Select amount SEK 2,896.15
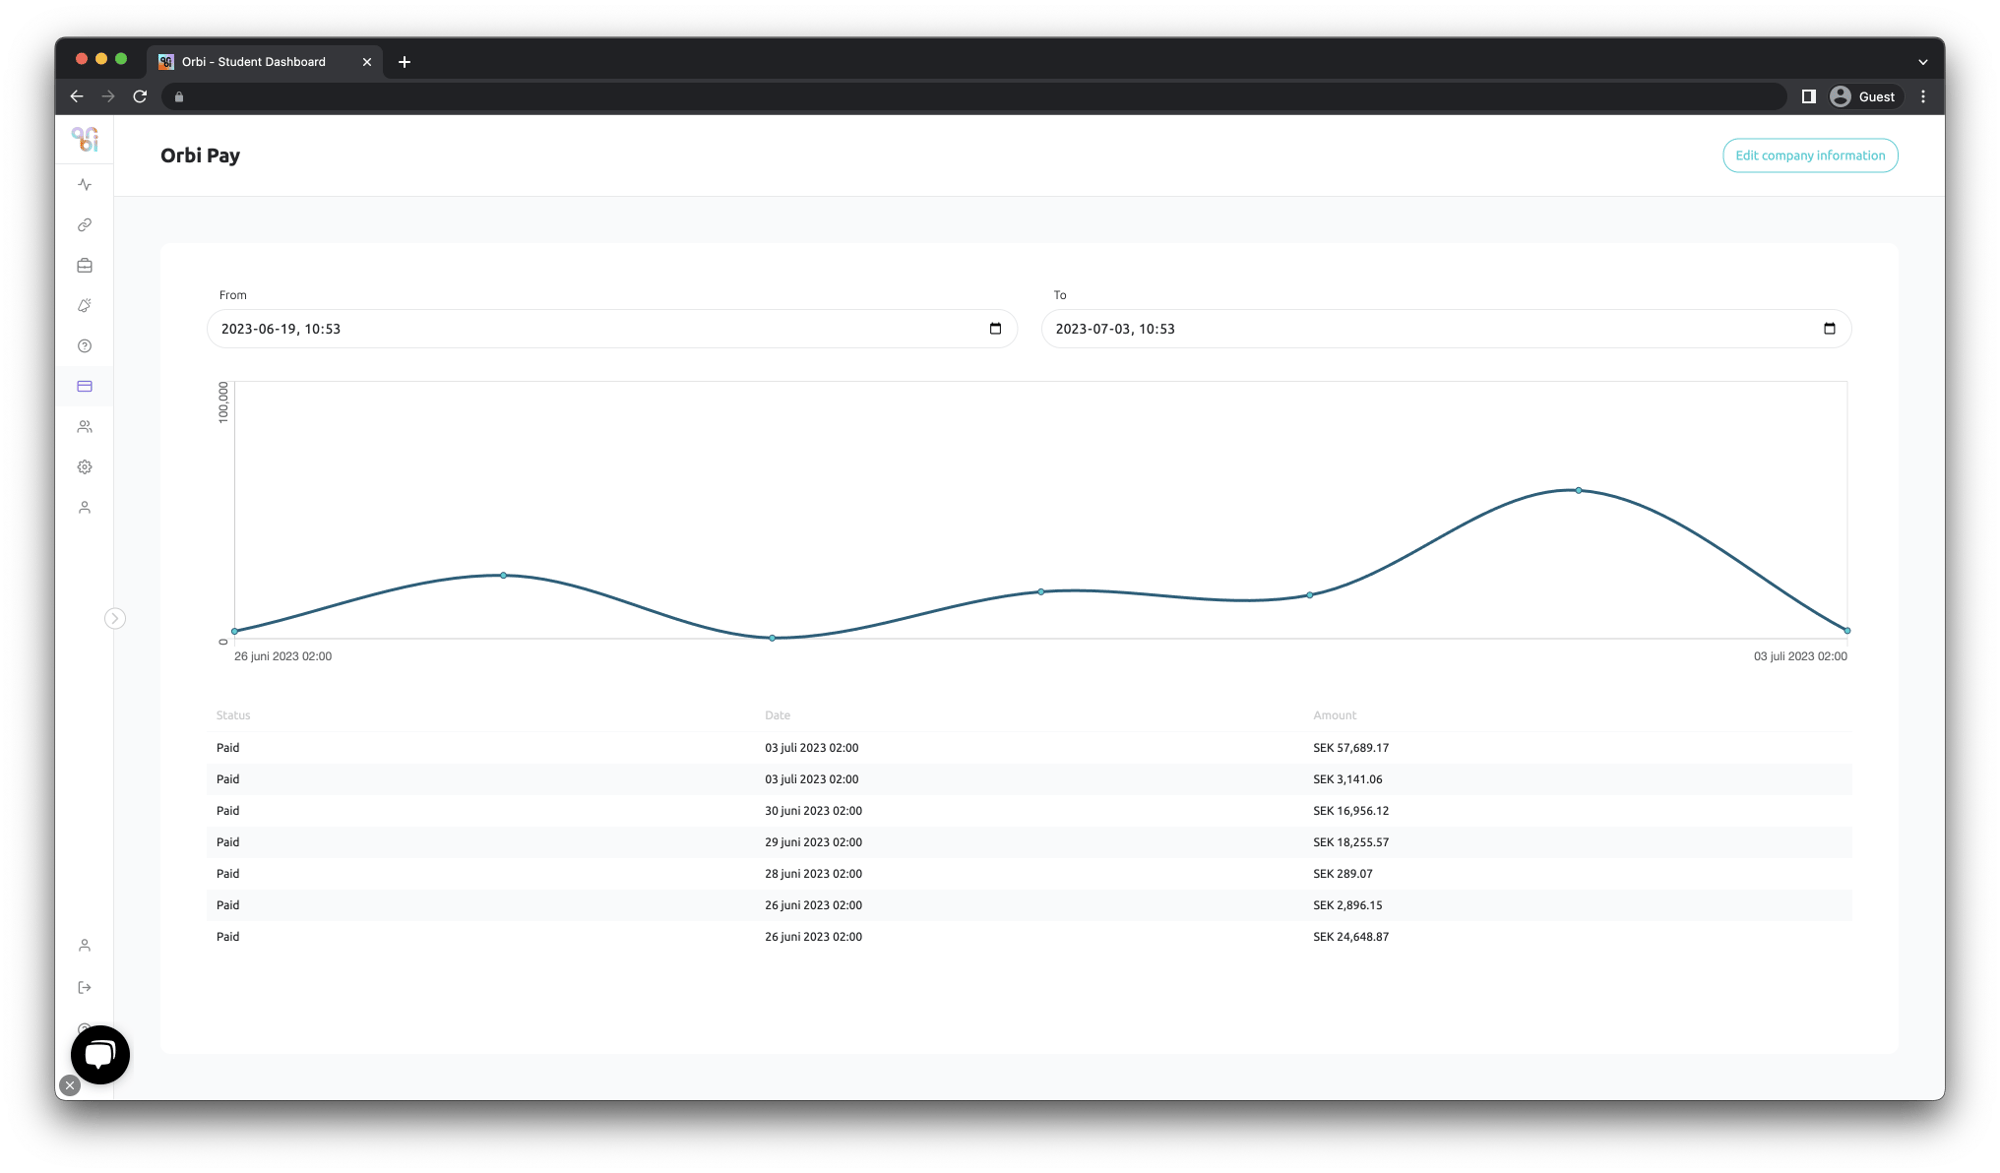 coord(1347,905)
